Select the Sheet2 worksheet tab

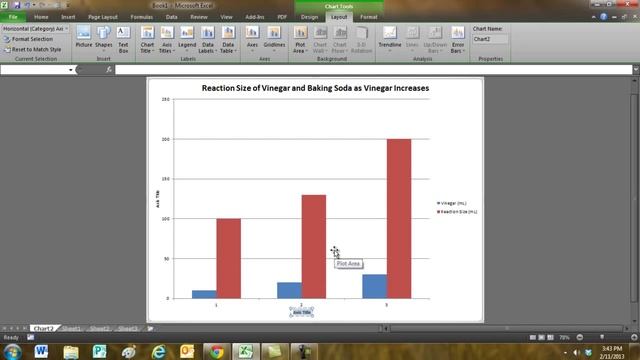[100, 329]
